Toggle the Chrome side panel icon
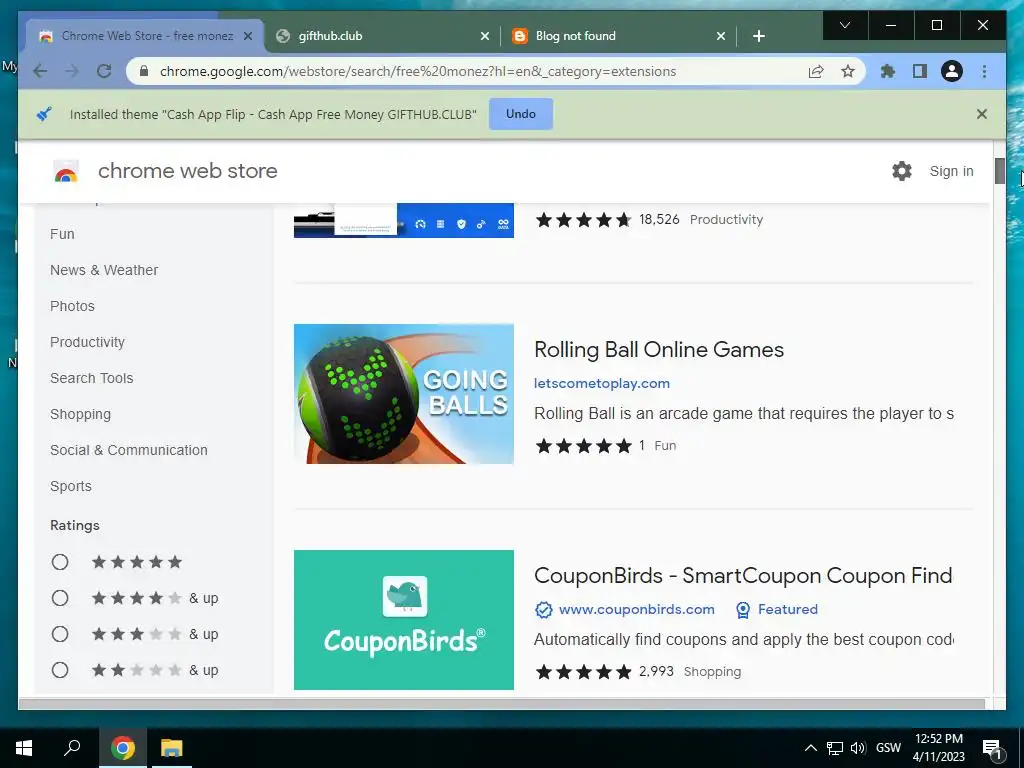The width and height of the screenshot is (1024, 768). click(x=920, y=71)
